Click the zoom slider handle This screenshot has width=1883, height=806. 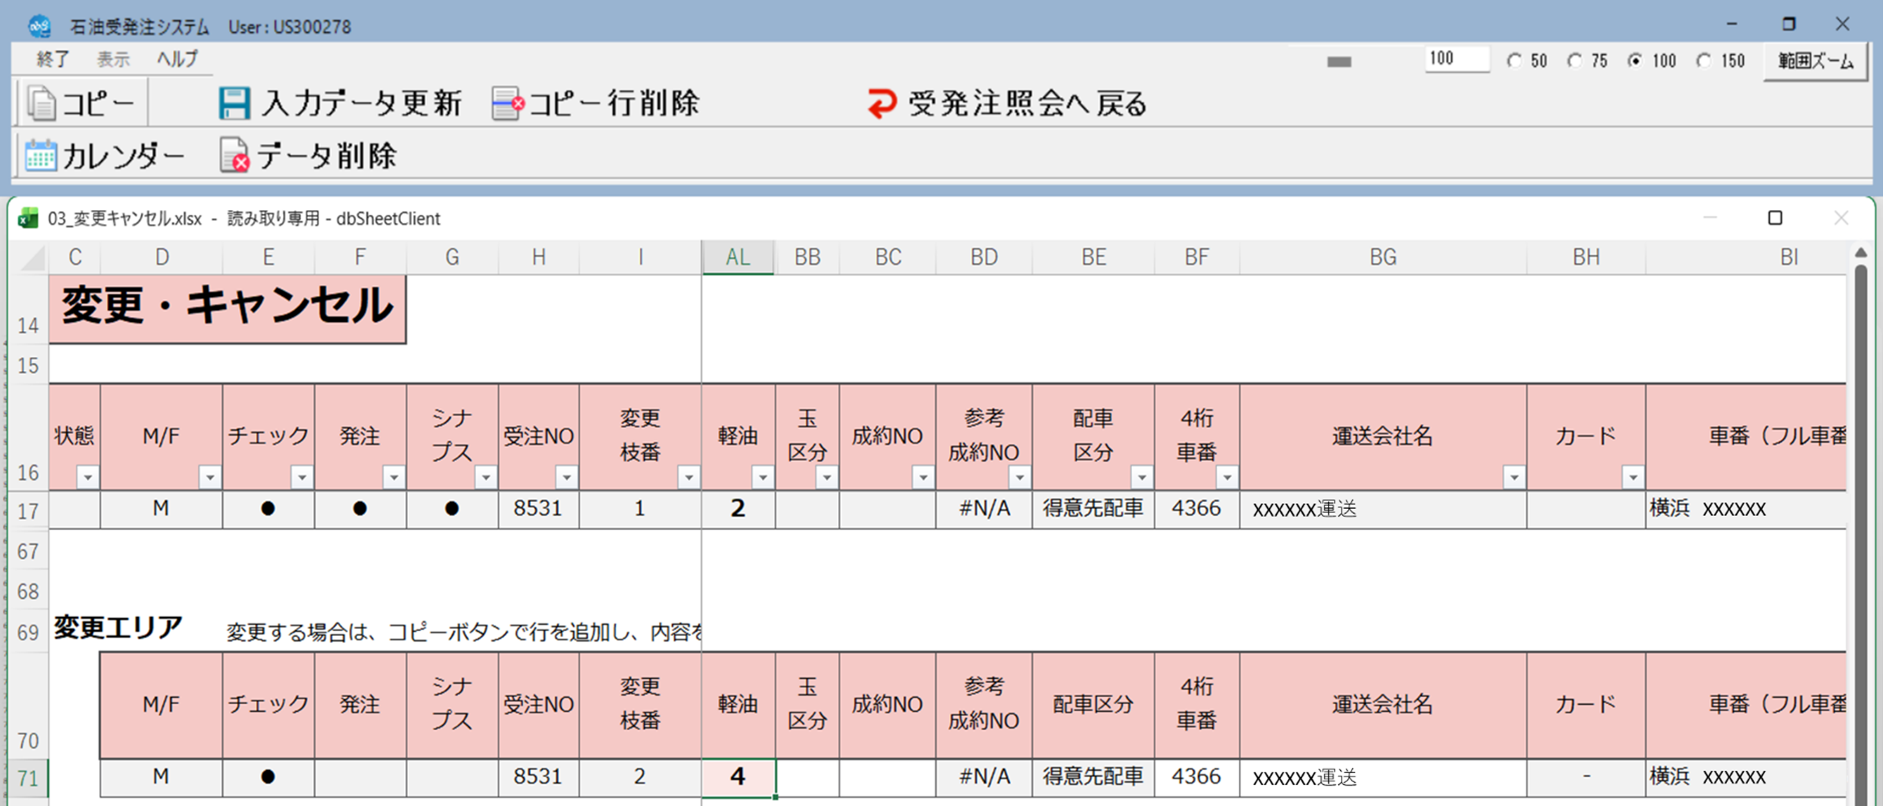(1339, 62)
